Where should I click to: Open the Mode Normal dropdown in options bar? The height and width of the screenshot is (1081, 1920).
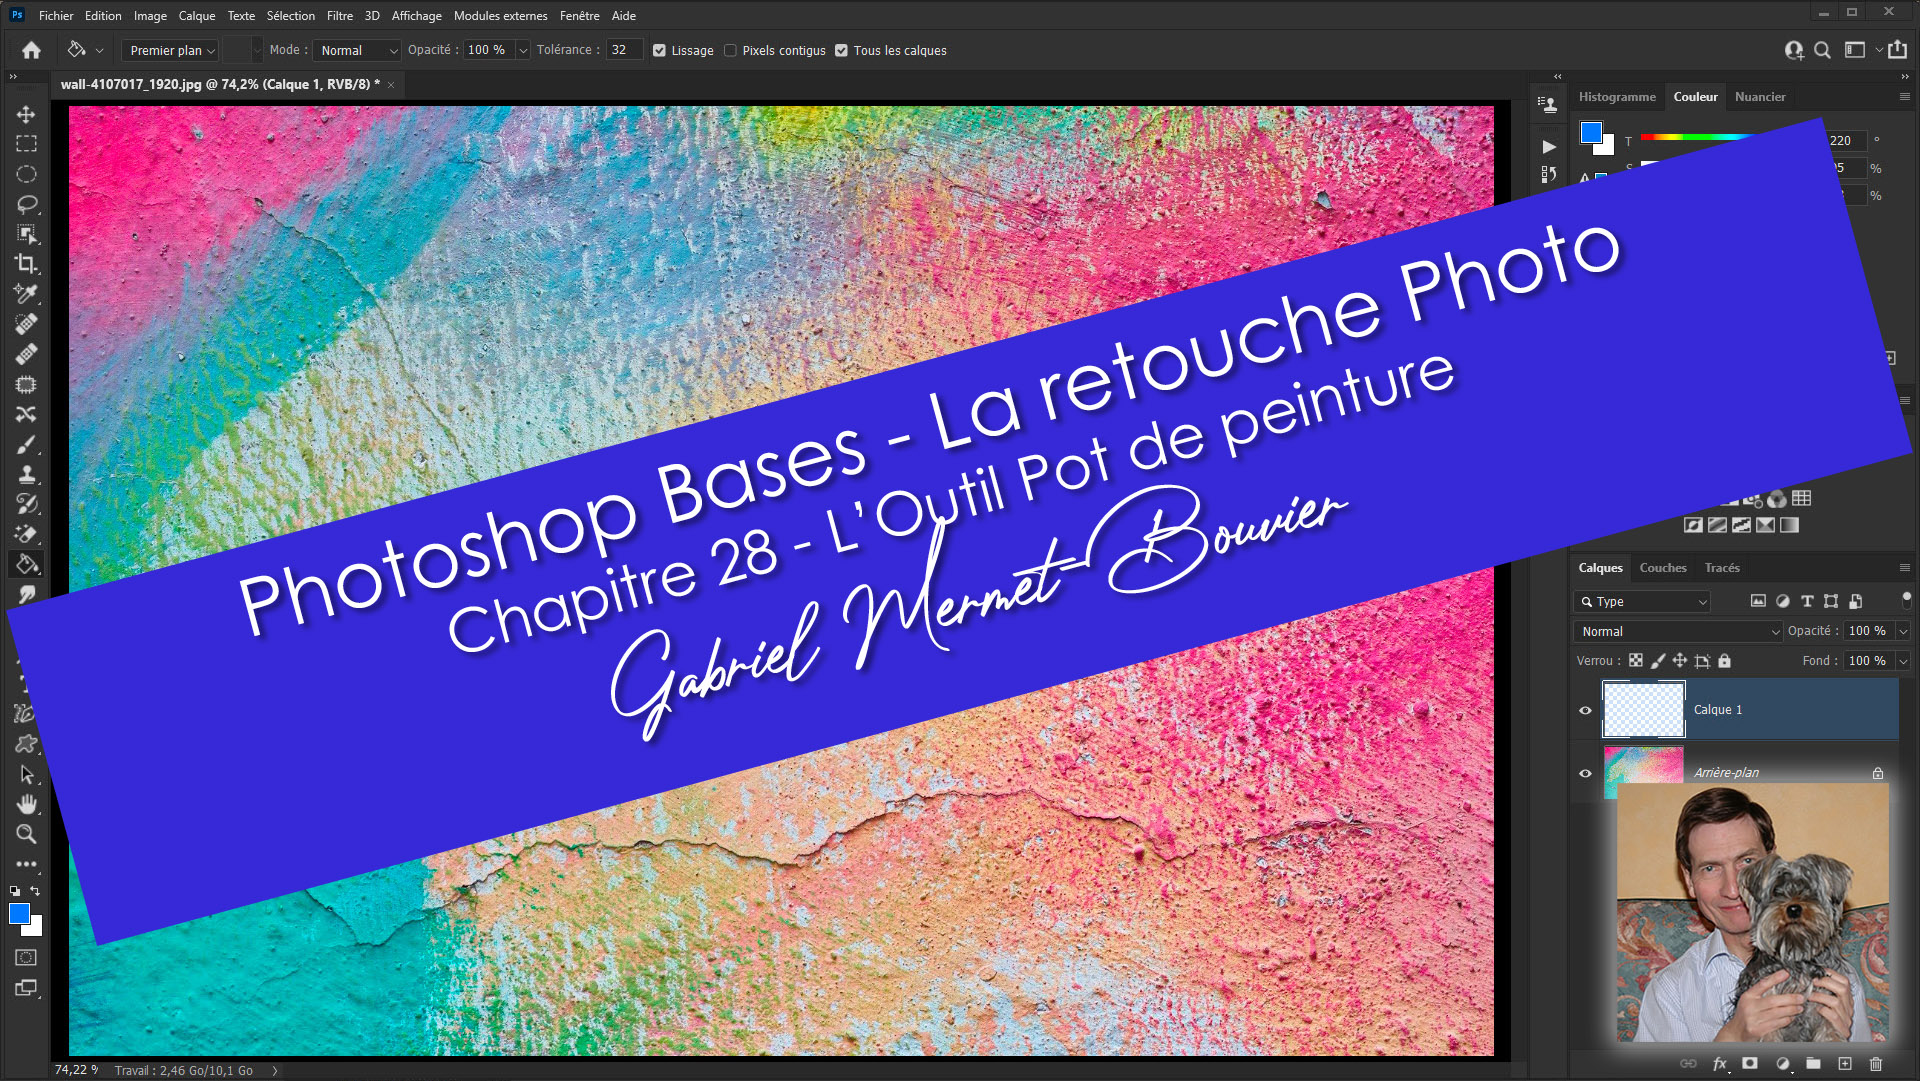(x=358, y=50)
